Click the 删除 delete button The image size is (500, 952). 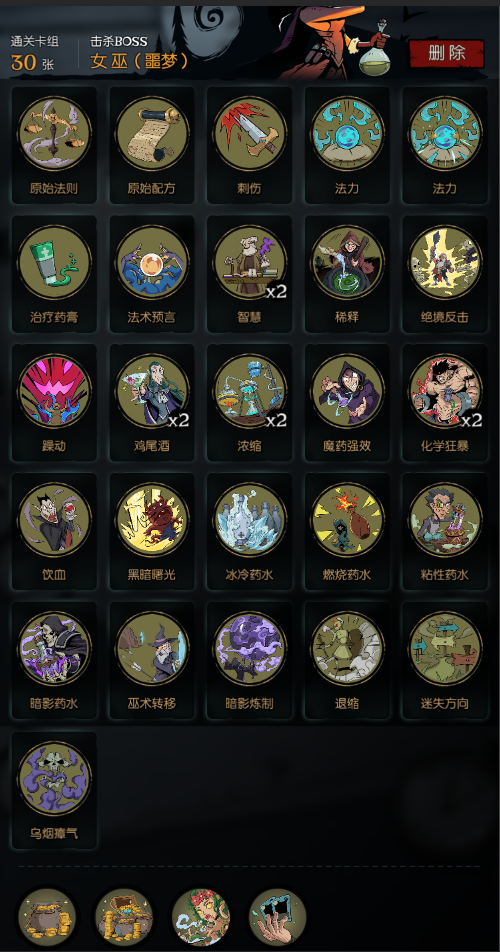point(447,53)
